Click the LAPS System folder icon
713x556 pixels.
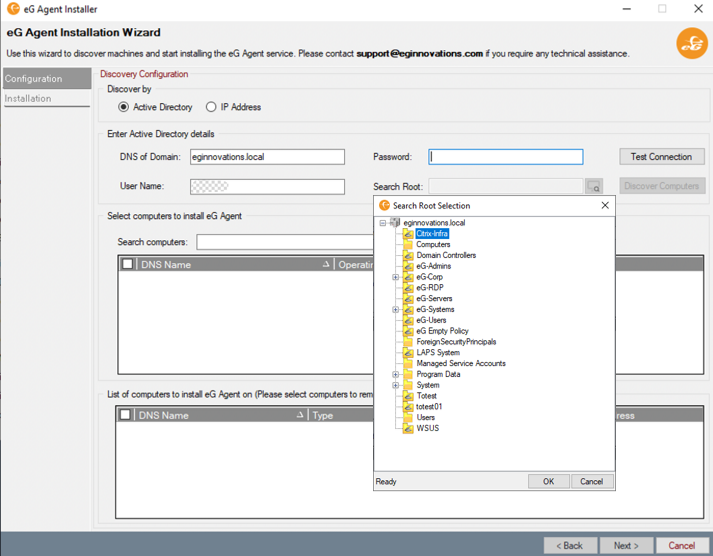pyautogui.click(x=408, y=353)
